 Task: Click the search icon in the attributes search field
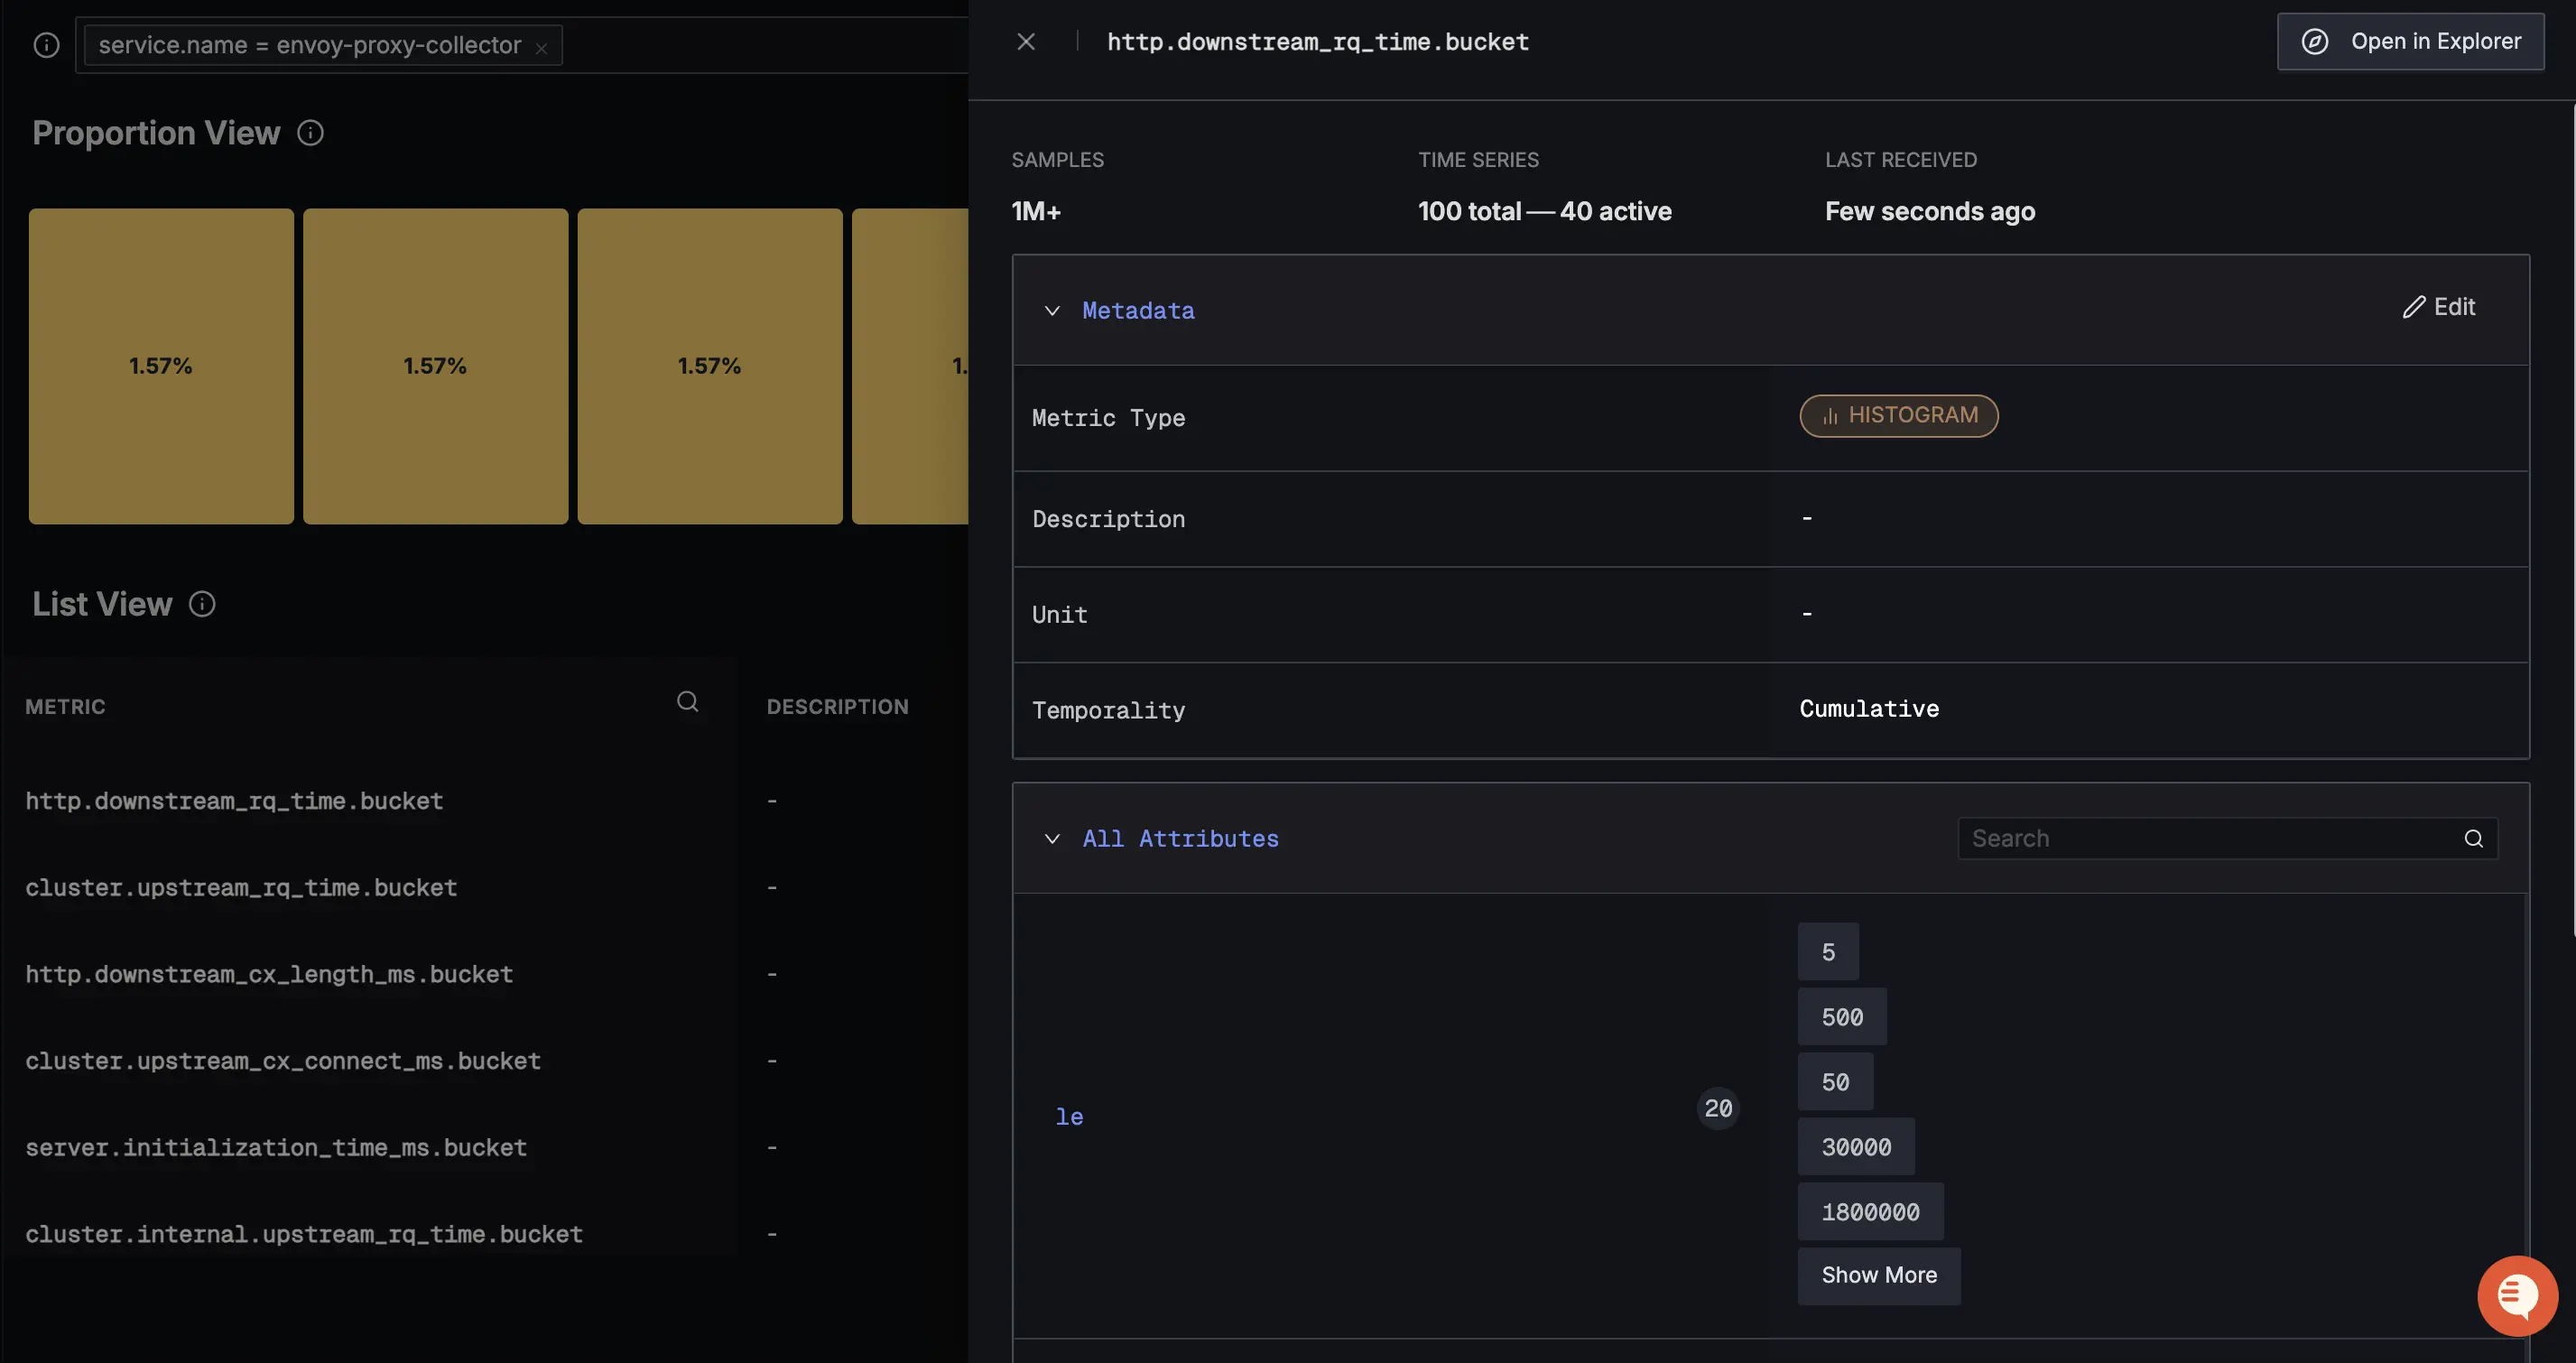[x=2474, y=838]
